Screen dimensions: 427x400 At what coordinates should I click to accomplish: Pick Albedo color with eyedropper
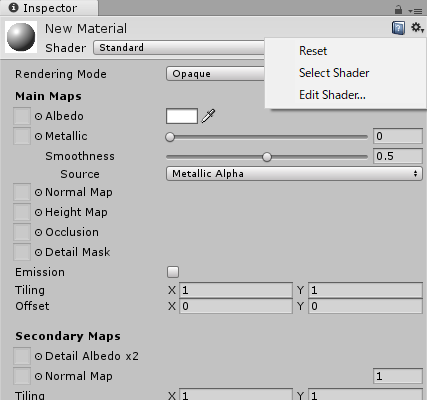[208, 116]
